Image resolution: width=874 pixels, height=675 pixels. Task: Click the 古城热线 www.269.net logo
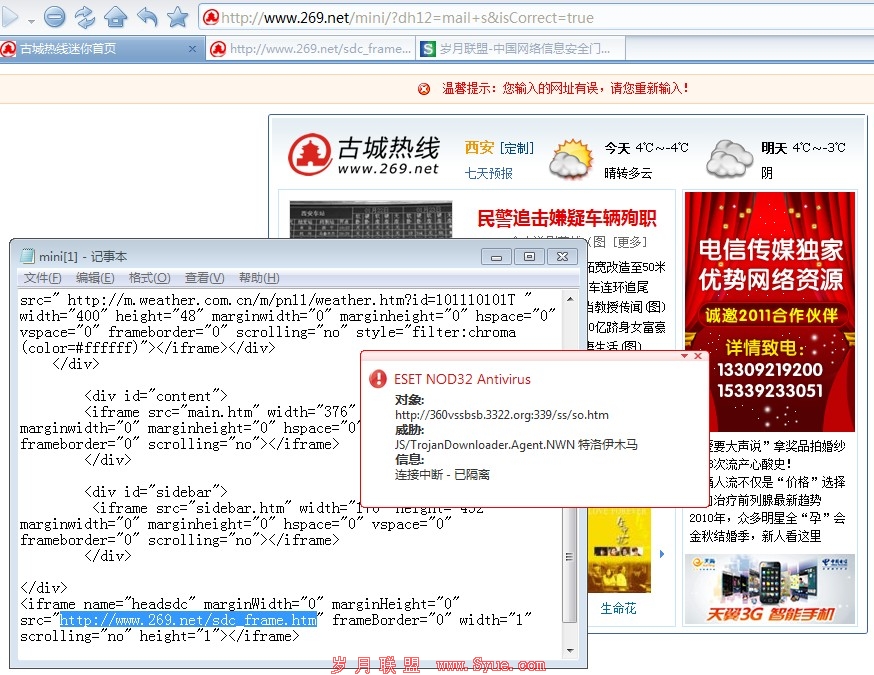[363, 155]
